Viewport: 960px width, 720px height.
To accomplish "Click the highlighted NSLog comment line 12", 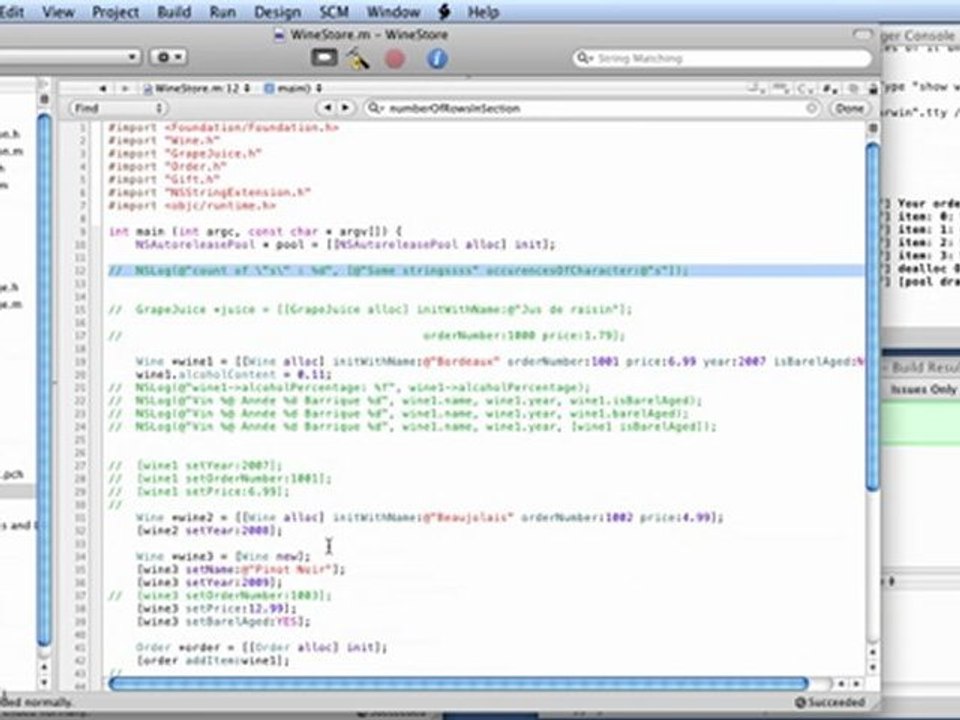I will (x=487, y=271).
